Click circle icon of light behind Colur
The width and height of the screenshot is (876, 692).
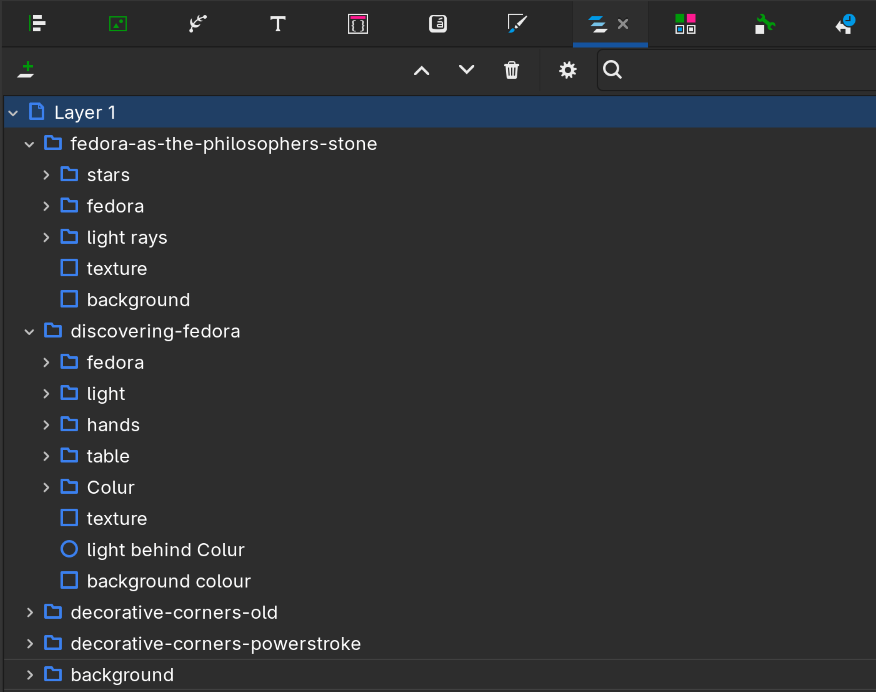click(69, 550)
